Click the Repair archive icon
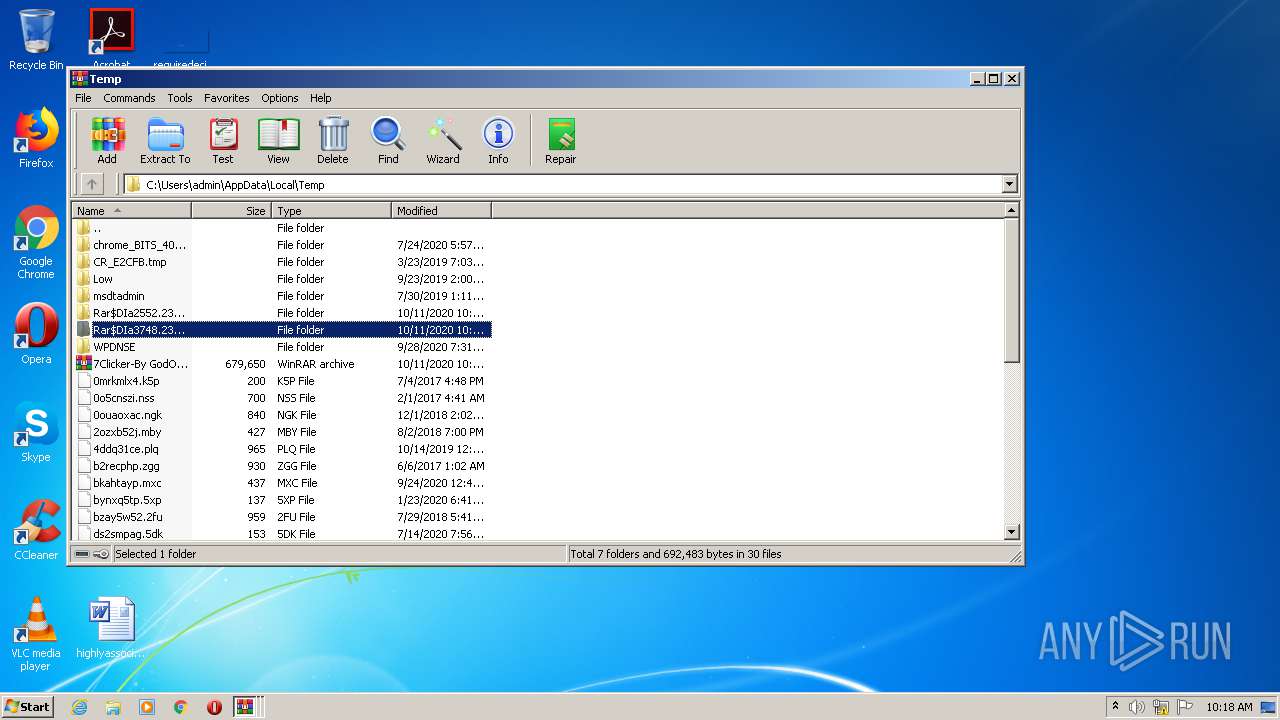 [x=561, y=140]
